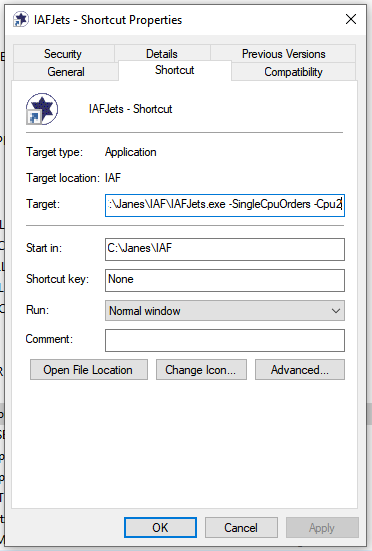This screenshot has width=372, height=551.
Task: Click the 'Application' target type value
Action: coord(131,152)
